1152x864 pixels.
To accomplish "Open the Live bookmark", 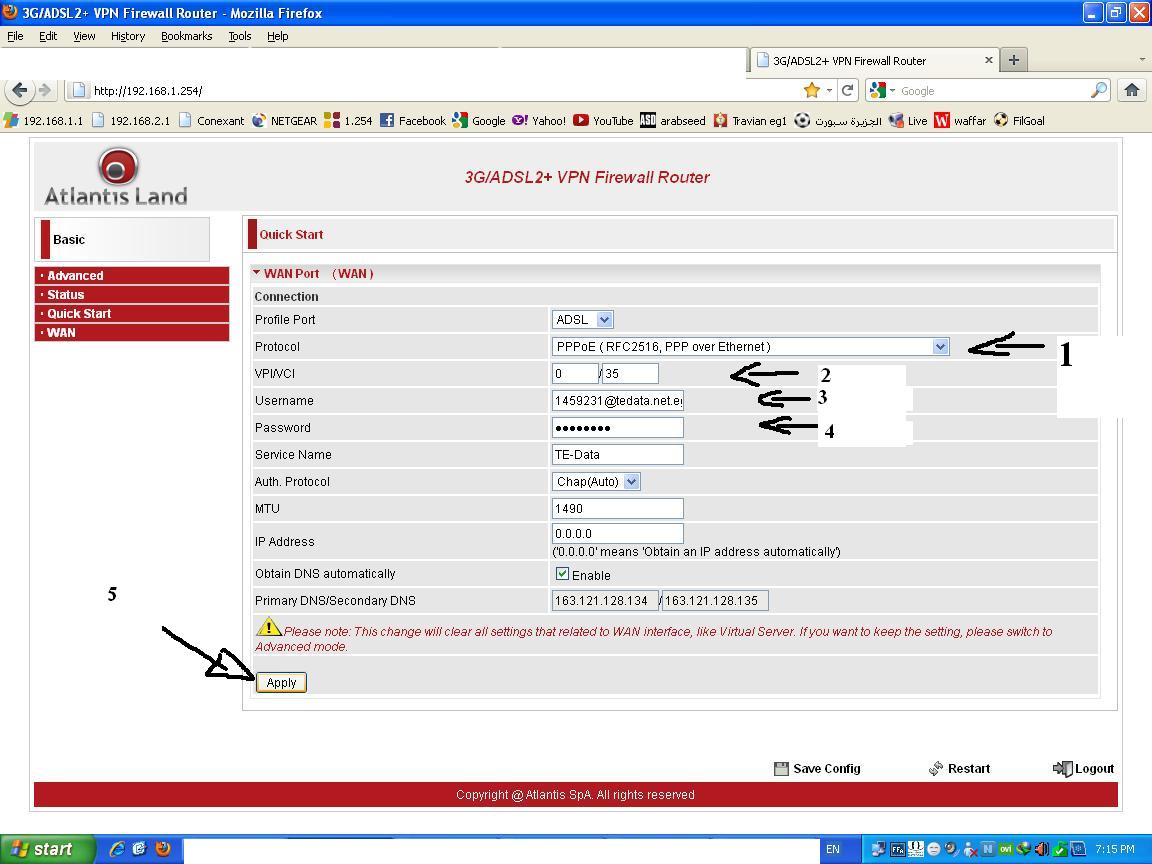I will (x=908, y=120).
